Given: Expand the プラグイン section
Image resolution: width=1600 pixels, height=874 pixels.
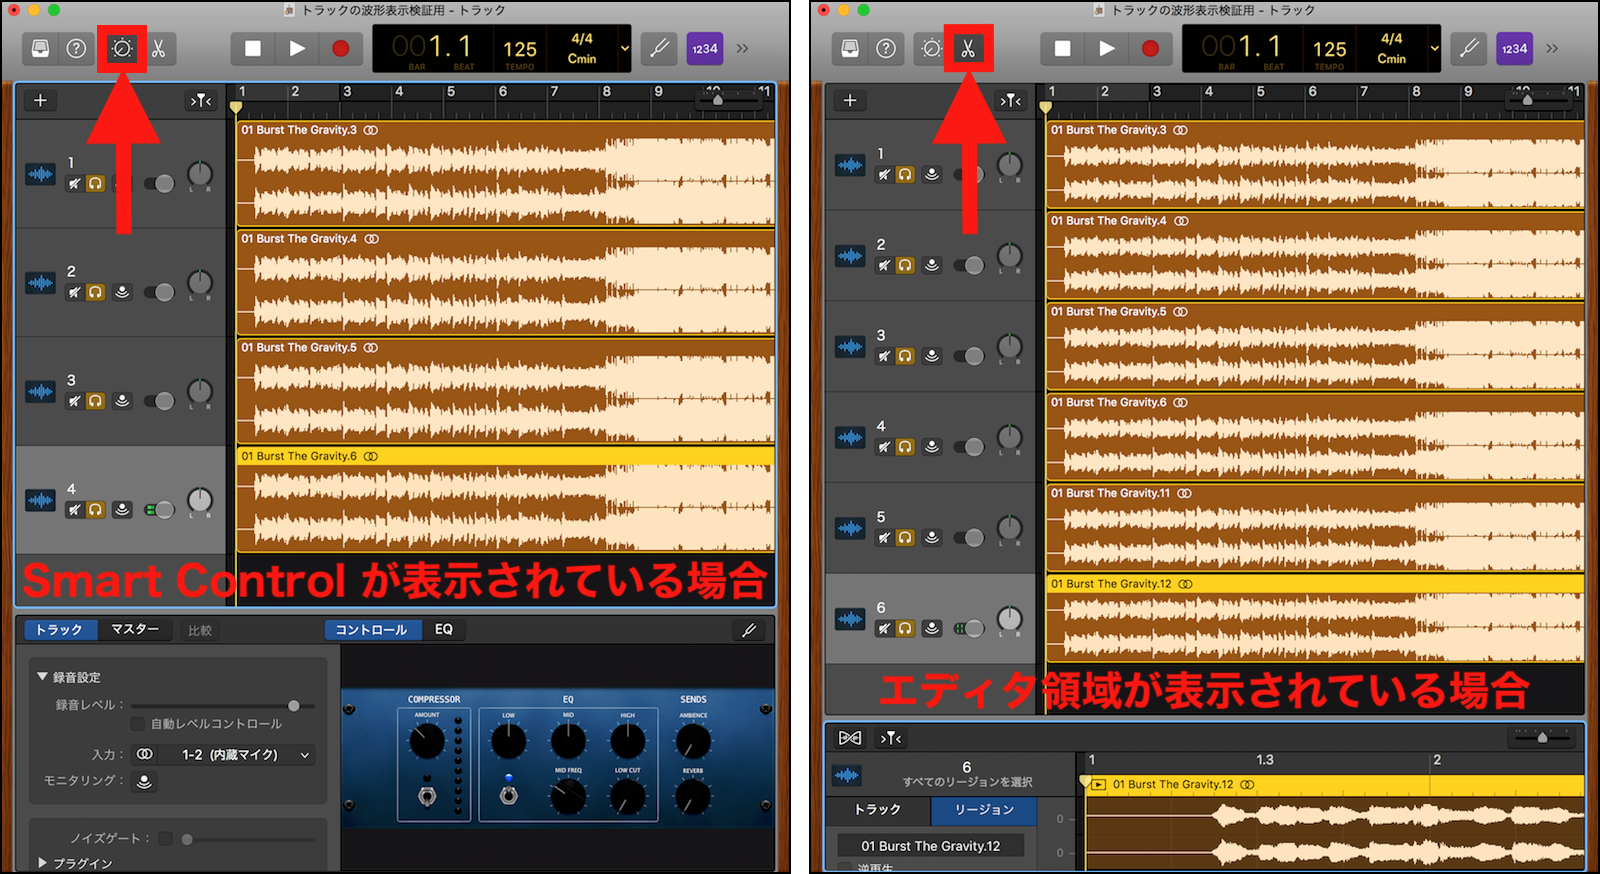Looking at the screenshot, I should tap(42, 862).
